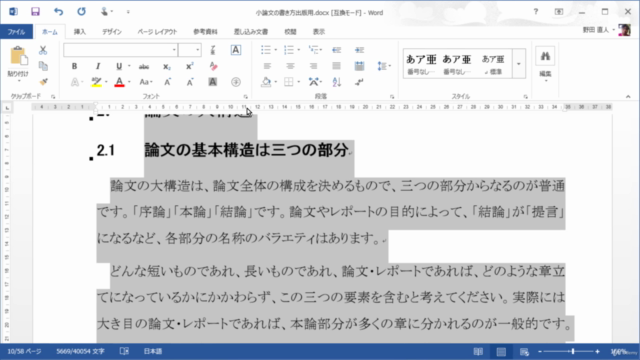
Task: Open line spacing options
Action: 384,66
